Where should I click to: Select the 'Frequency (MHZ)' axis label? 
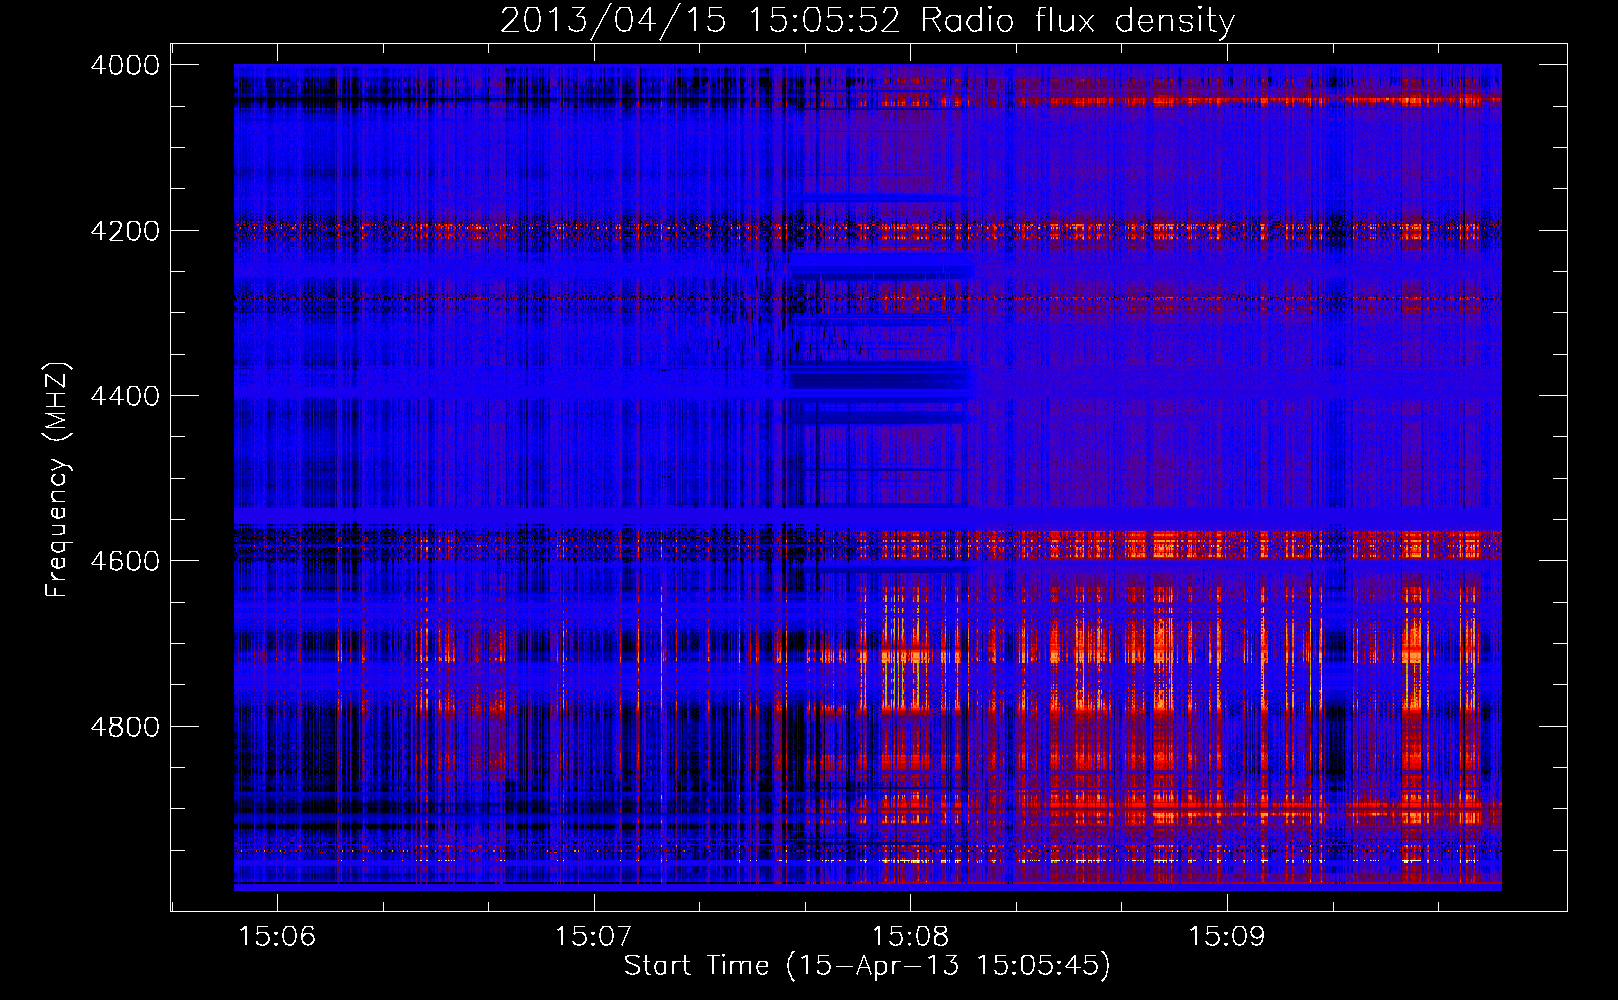(57, 480)
